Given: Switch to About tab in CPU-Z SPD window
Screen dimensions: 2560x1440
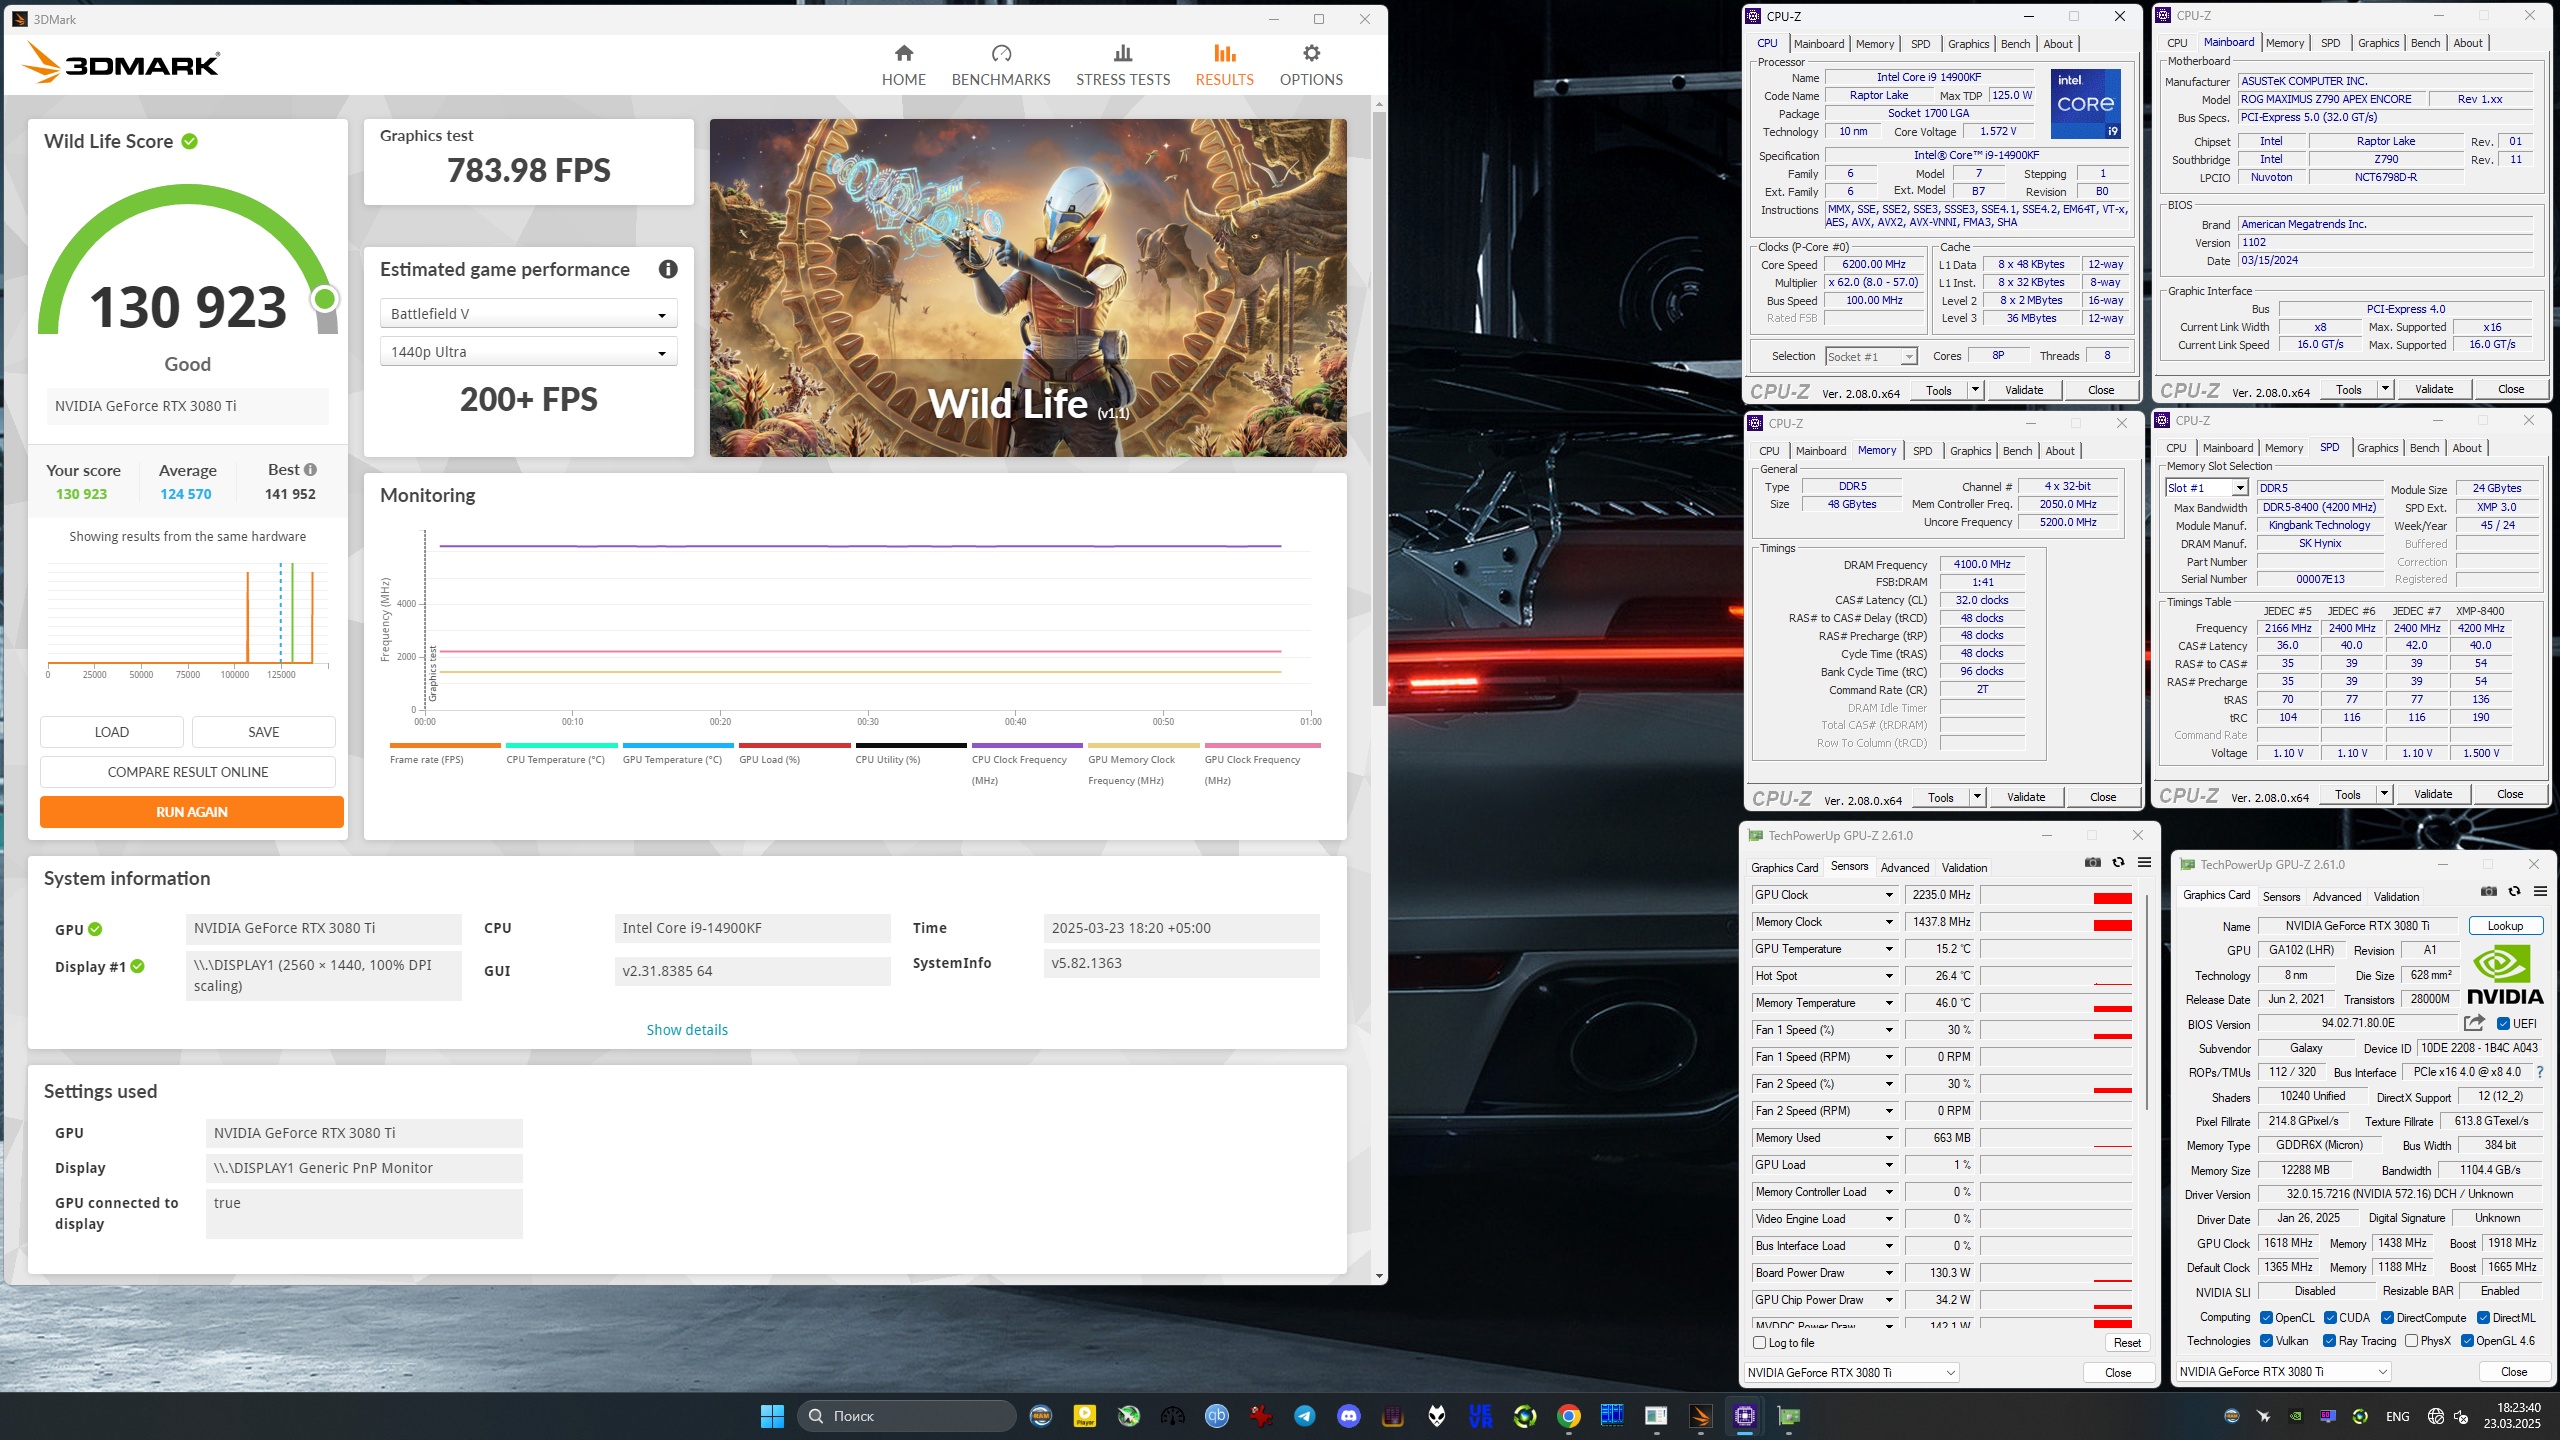Looking at the screenshot, I should (2467, 448).
